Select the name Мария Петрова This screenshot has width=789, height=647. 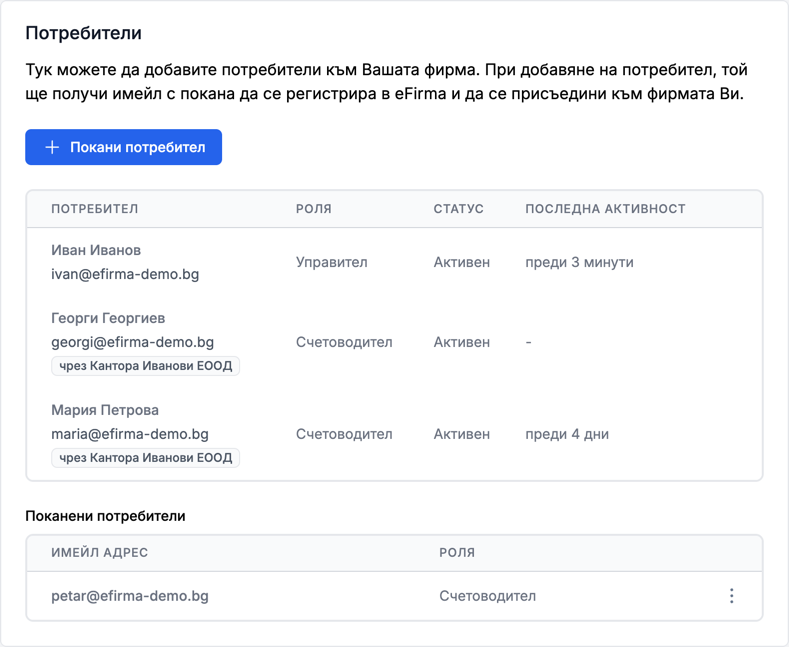click(105, 410)
